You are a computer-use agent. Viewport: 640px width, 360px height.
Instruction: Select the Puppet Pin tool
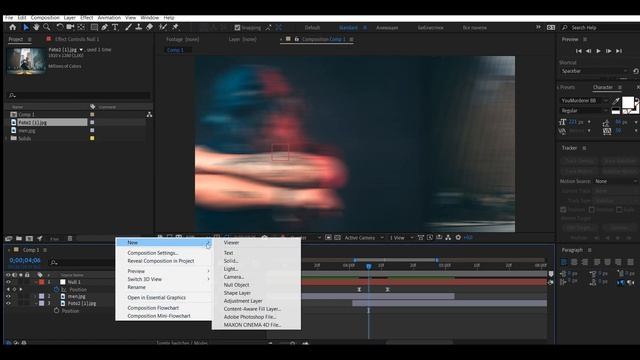click(x=176, y=27)
